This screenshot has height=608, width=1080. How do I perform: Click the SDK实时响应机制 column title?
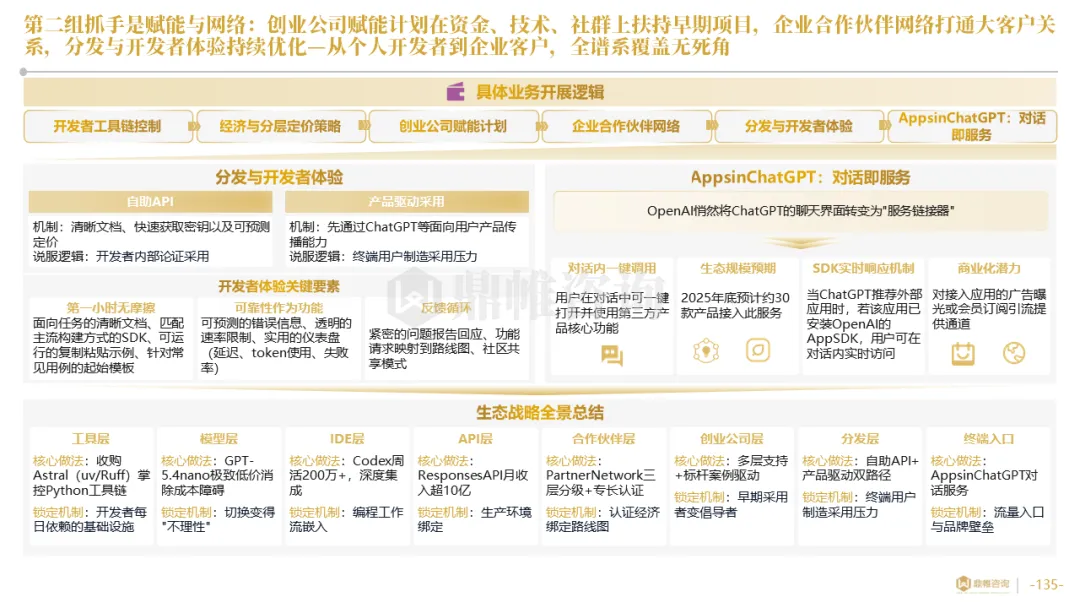point(863,269)
